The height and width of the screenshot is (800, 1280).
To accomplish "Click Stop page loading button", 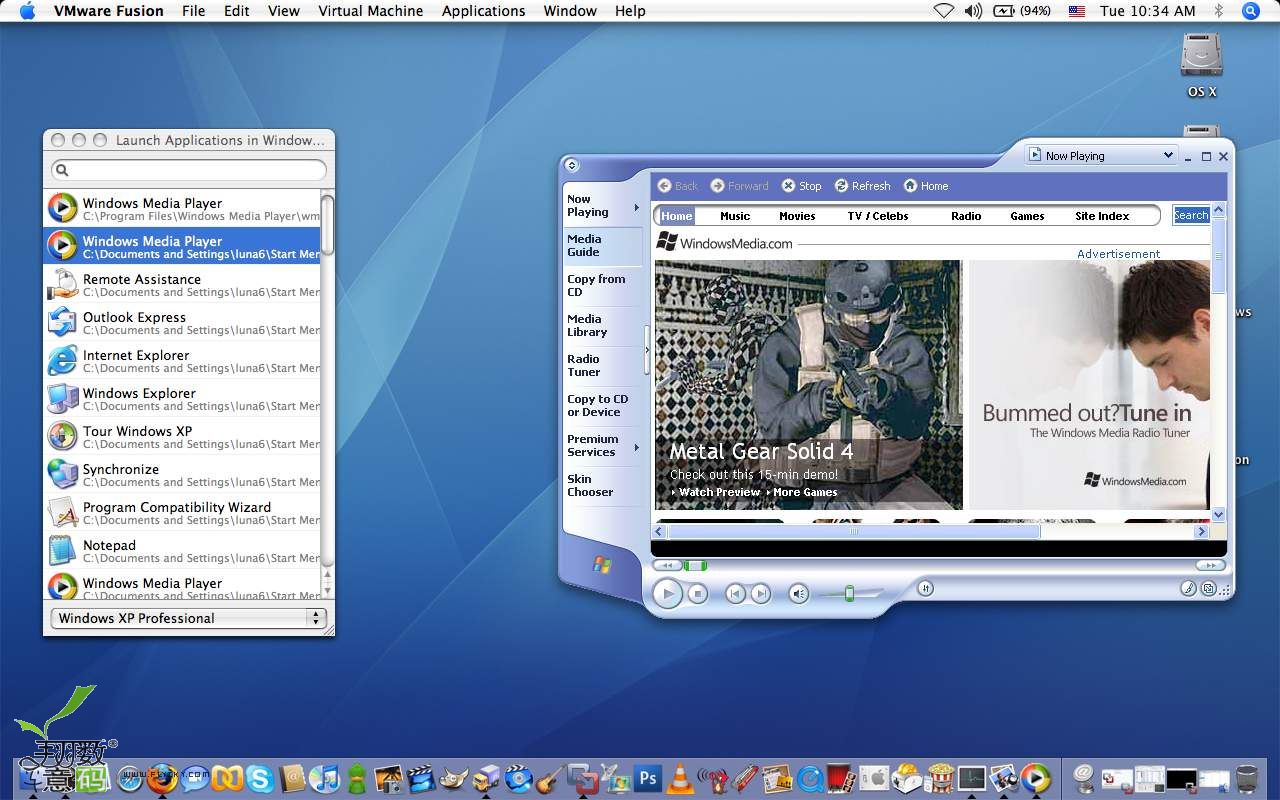I will click(802, 186).
